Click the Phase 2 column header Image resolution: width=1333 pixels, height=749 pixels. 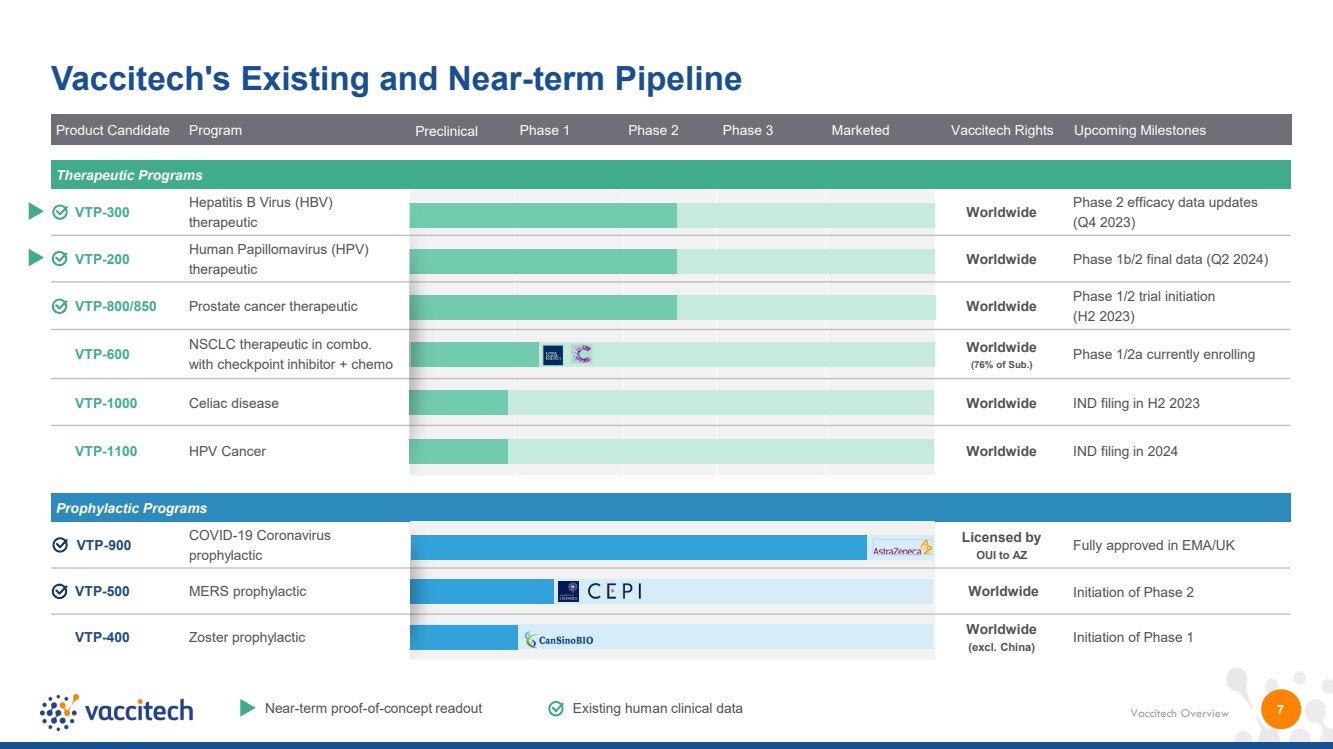click(x=653, y=130)
